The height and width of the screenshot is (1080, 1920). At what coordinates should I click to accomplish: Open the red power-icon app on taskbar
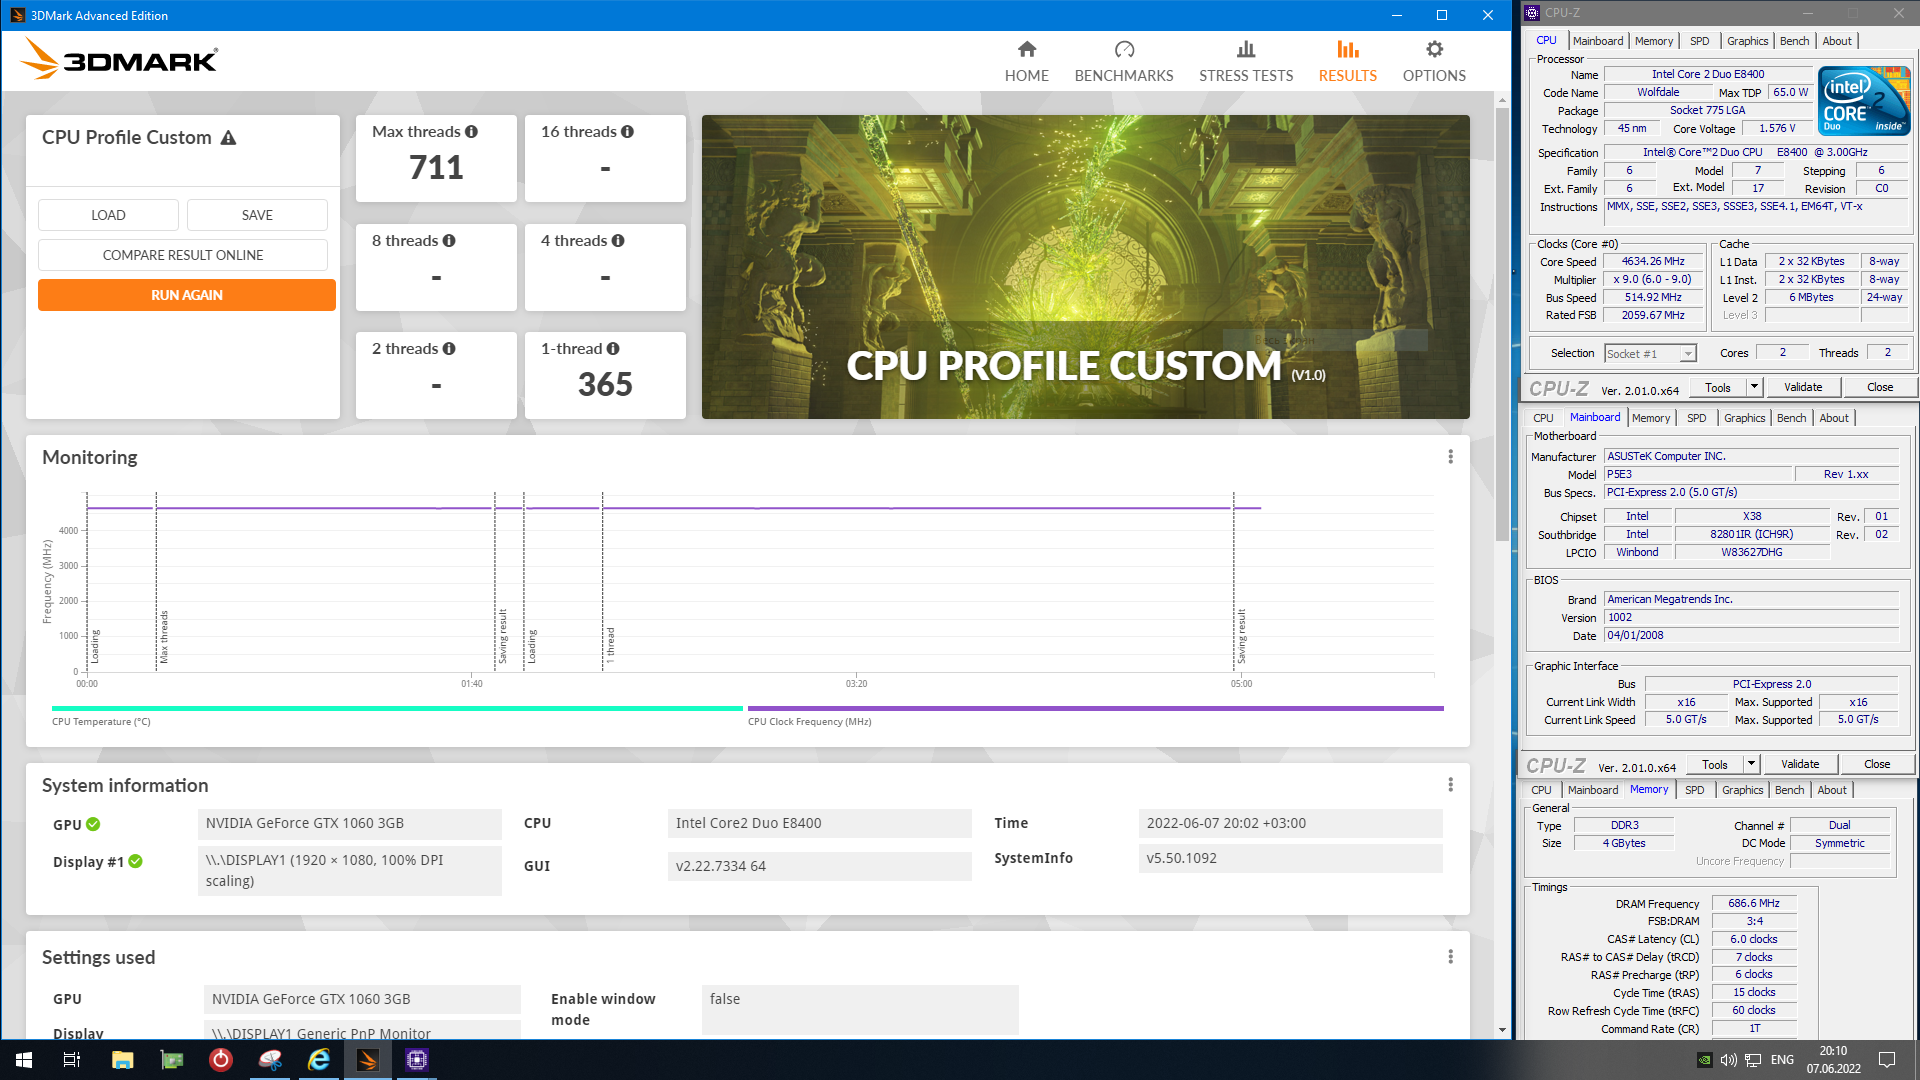click(x=220, y=1060)
